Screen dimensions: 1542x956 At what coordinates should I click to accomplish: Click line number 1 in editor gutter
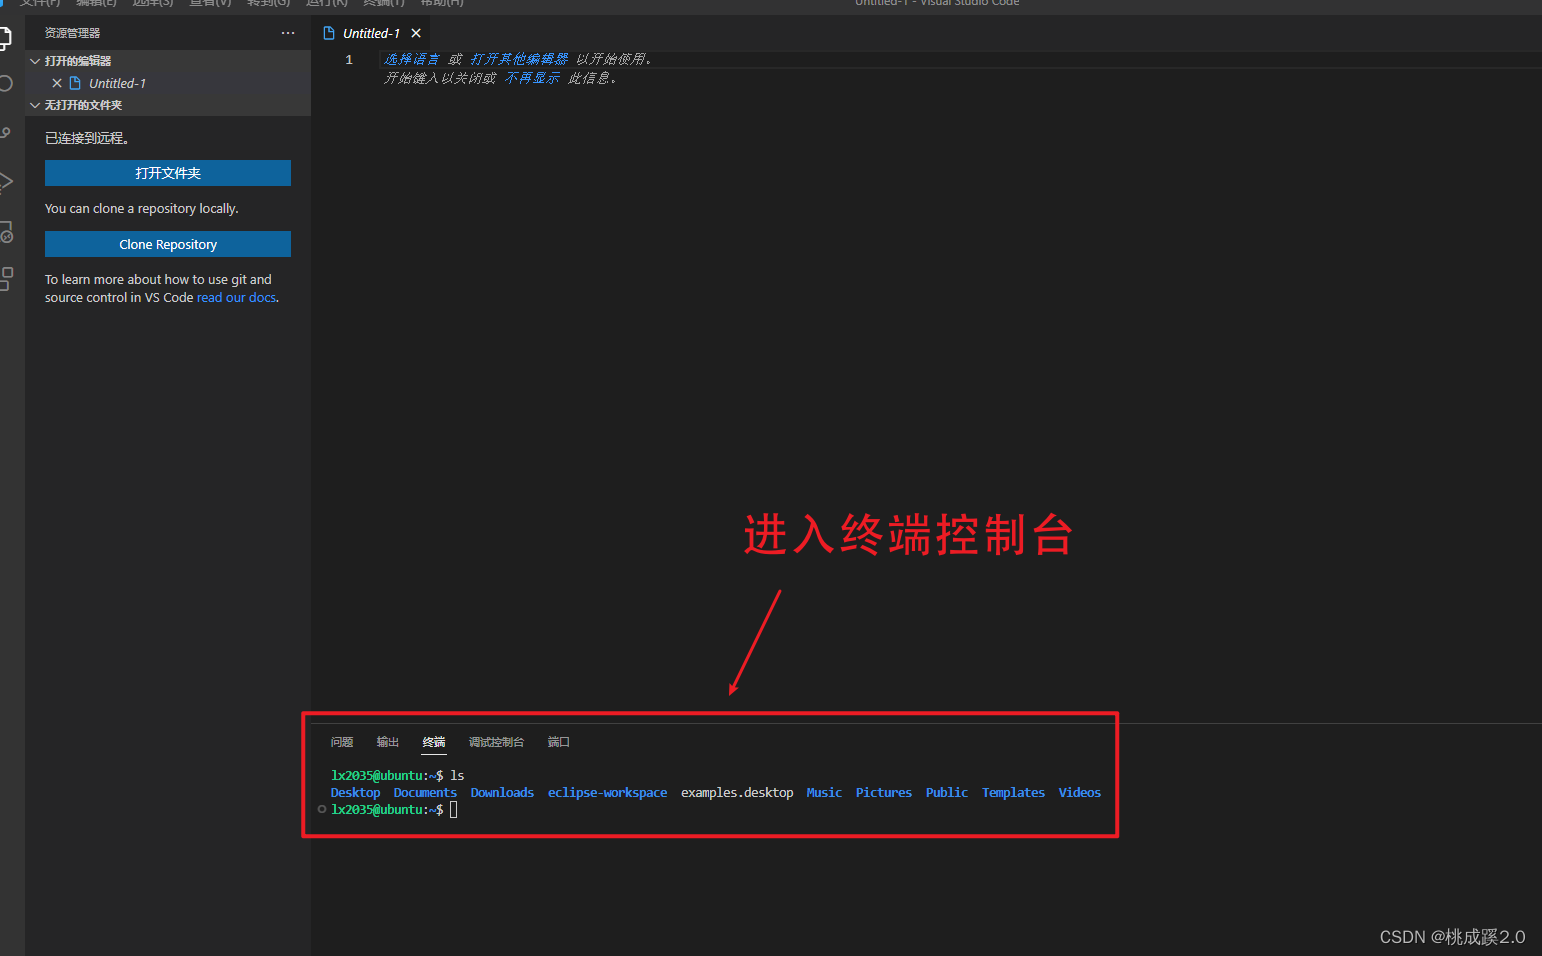coord(349,60)
